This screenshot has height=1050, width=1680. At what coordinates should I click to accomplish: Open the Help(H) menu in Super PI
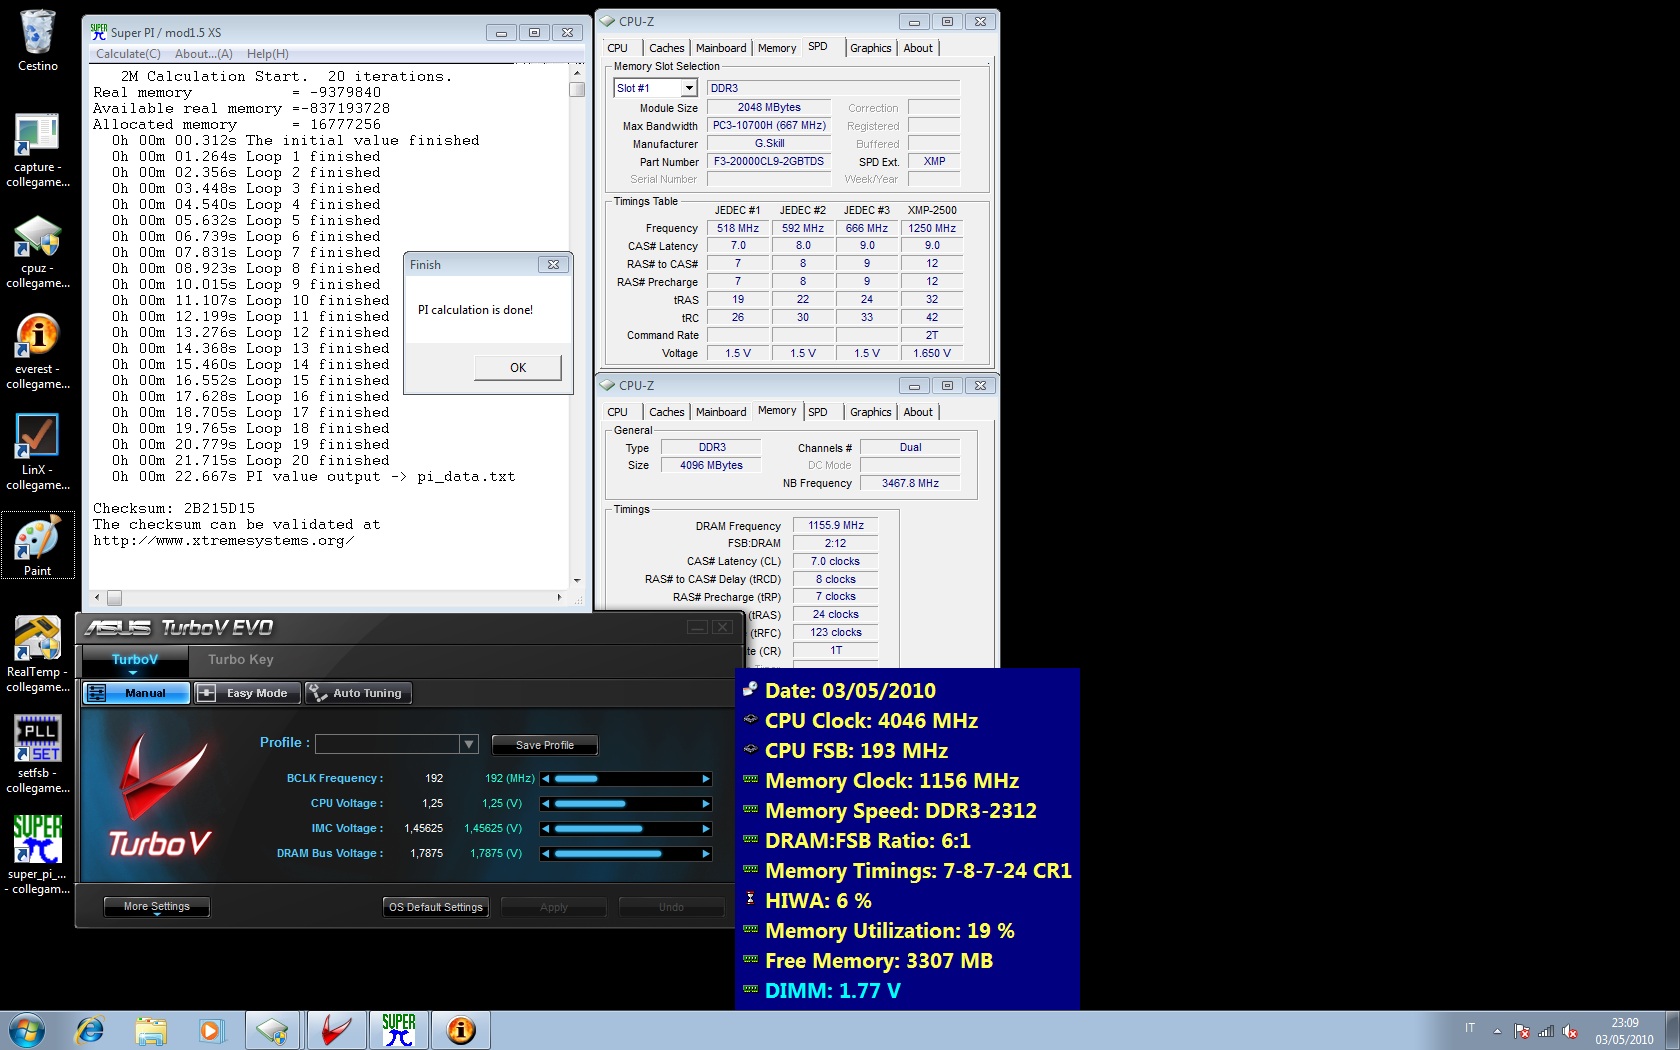click(x=268, y=54)
